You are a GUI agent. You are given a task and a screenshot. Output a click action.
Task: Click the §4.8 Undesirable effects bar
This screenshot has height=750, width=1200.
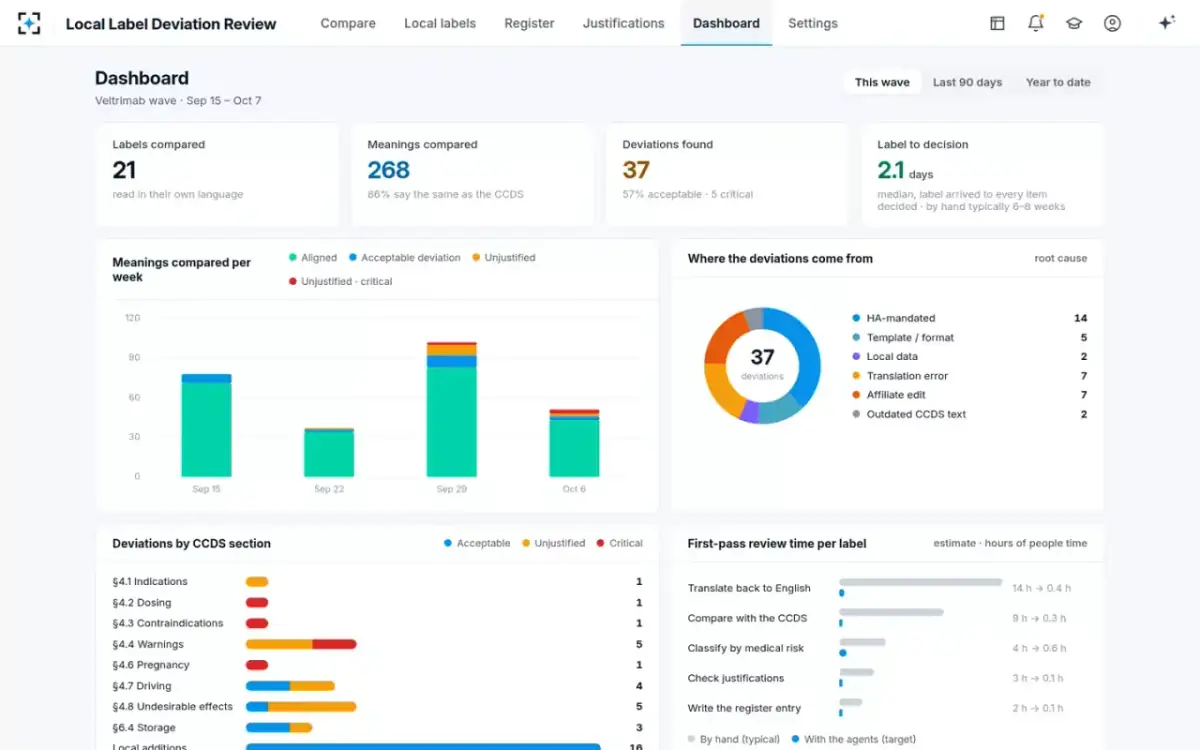tap(301, 706)
